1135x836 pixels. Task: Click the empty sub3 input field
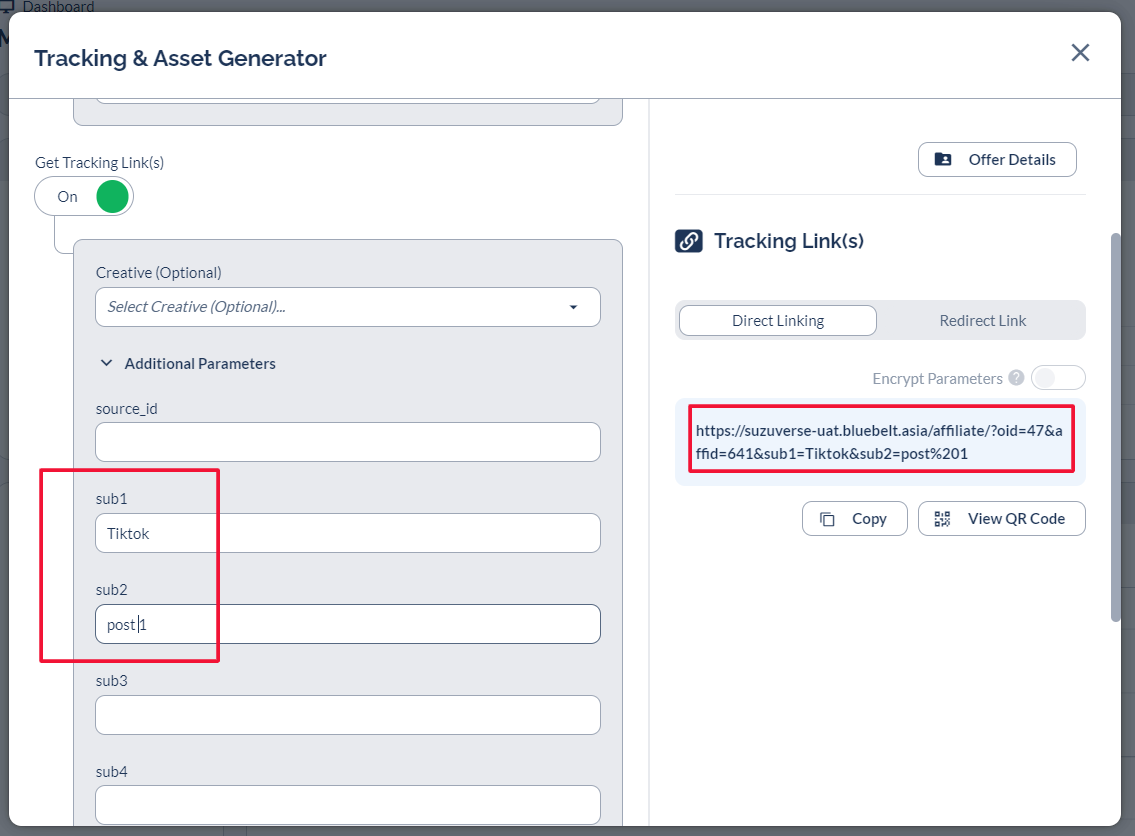(347, 715)
